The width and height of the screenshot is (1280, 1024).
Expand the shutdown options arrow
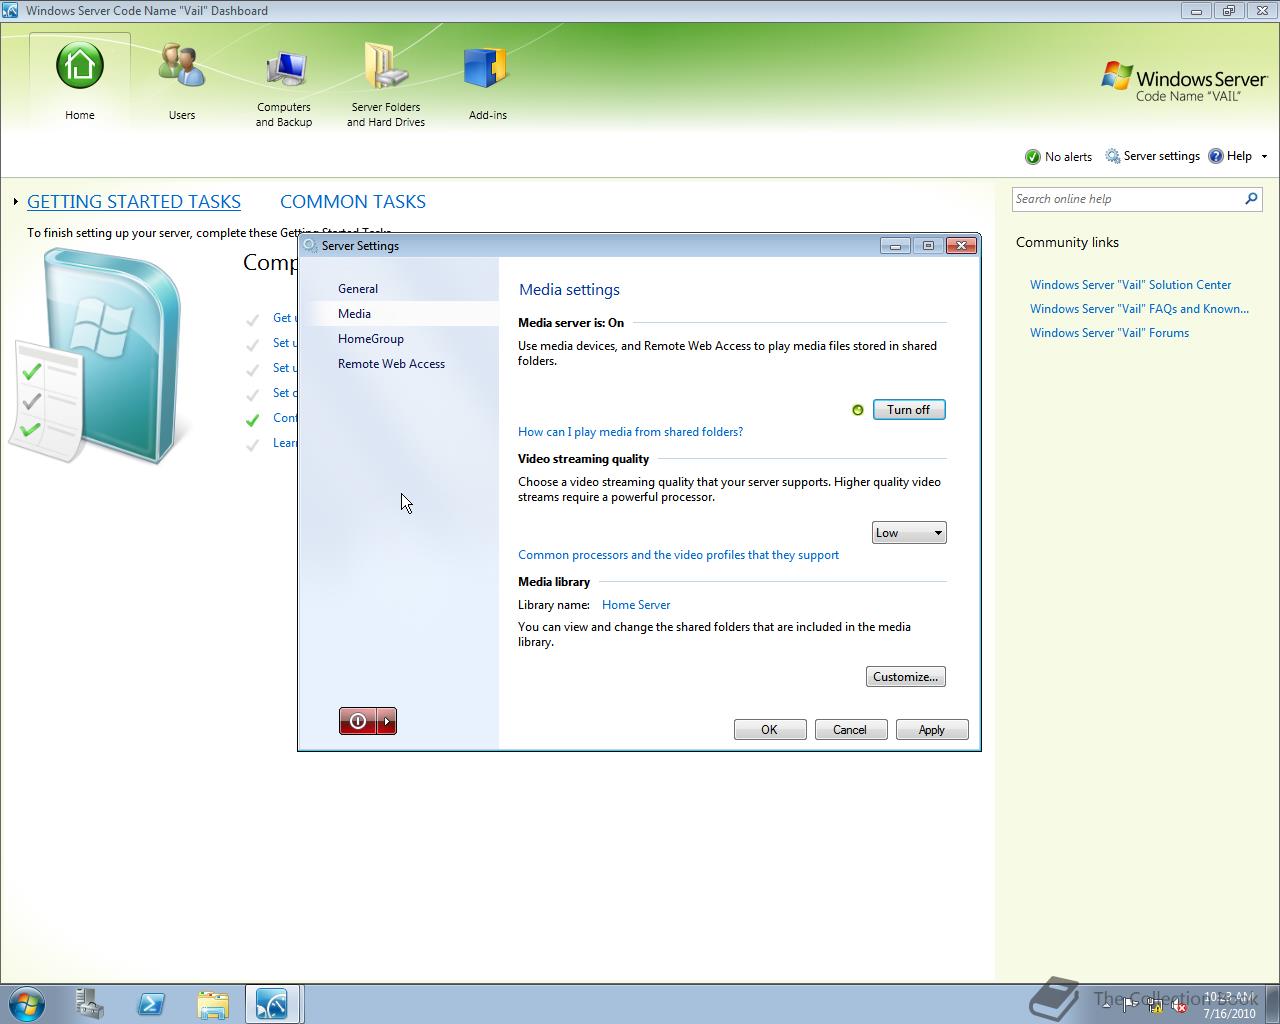387,721
